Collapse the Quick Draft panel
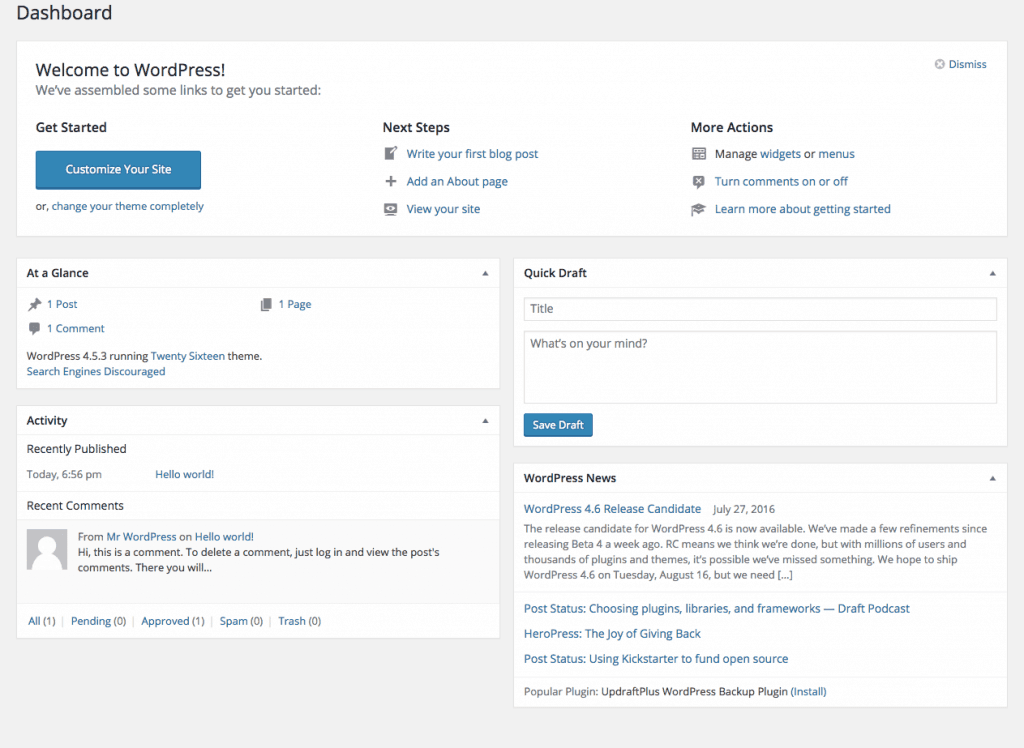The width and height of the screenshot is (1024, 748). pyautogui.click(x=992, y=272)
